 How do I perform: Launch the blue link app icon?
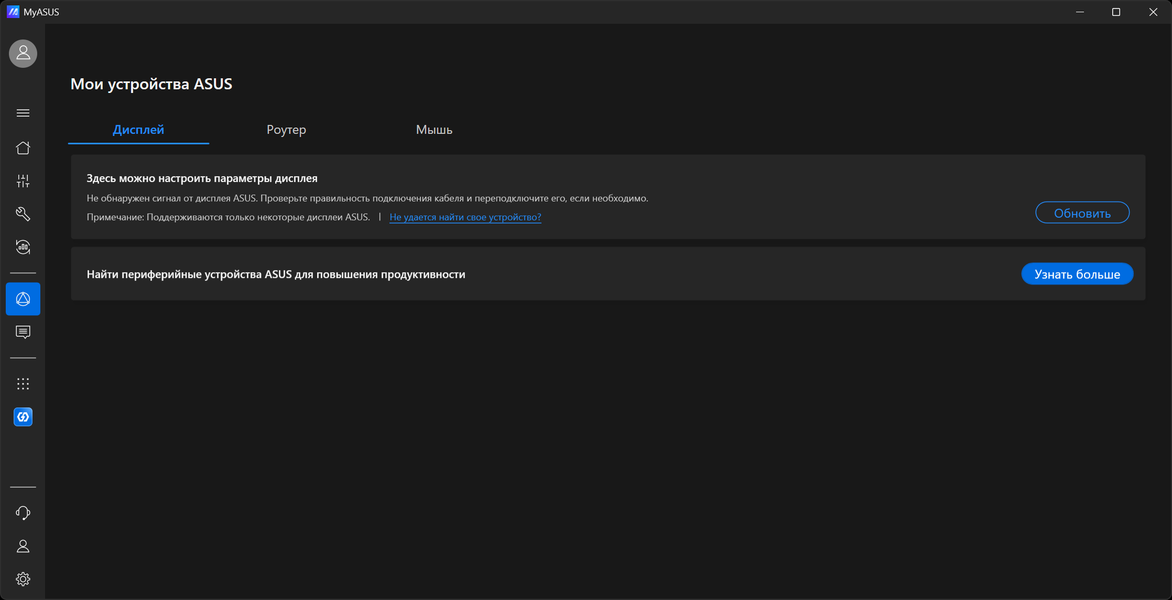(x=23, y=417)
